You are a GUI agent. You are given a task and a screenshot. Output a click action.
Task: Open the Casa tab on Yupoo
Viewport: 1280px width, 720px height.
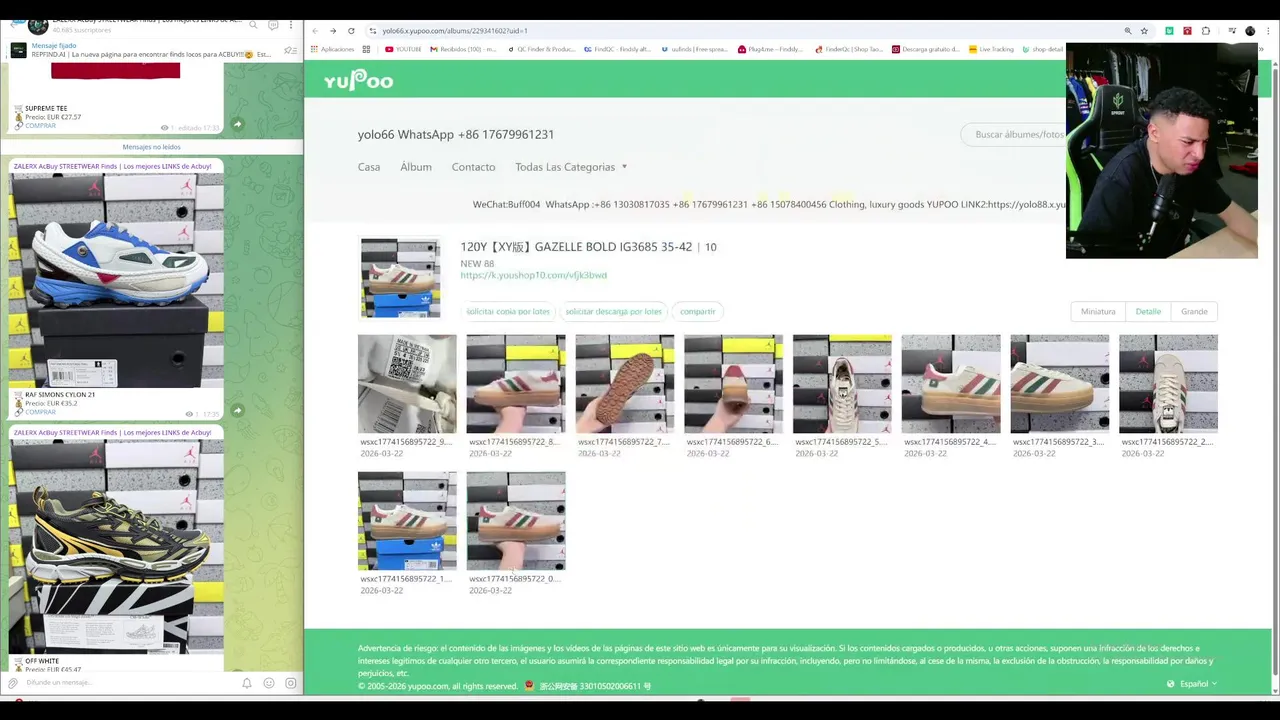(369, 167)
